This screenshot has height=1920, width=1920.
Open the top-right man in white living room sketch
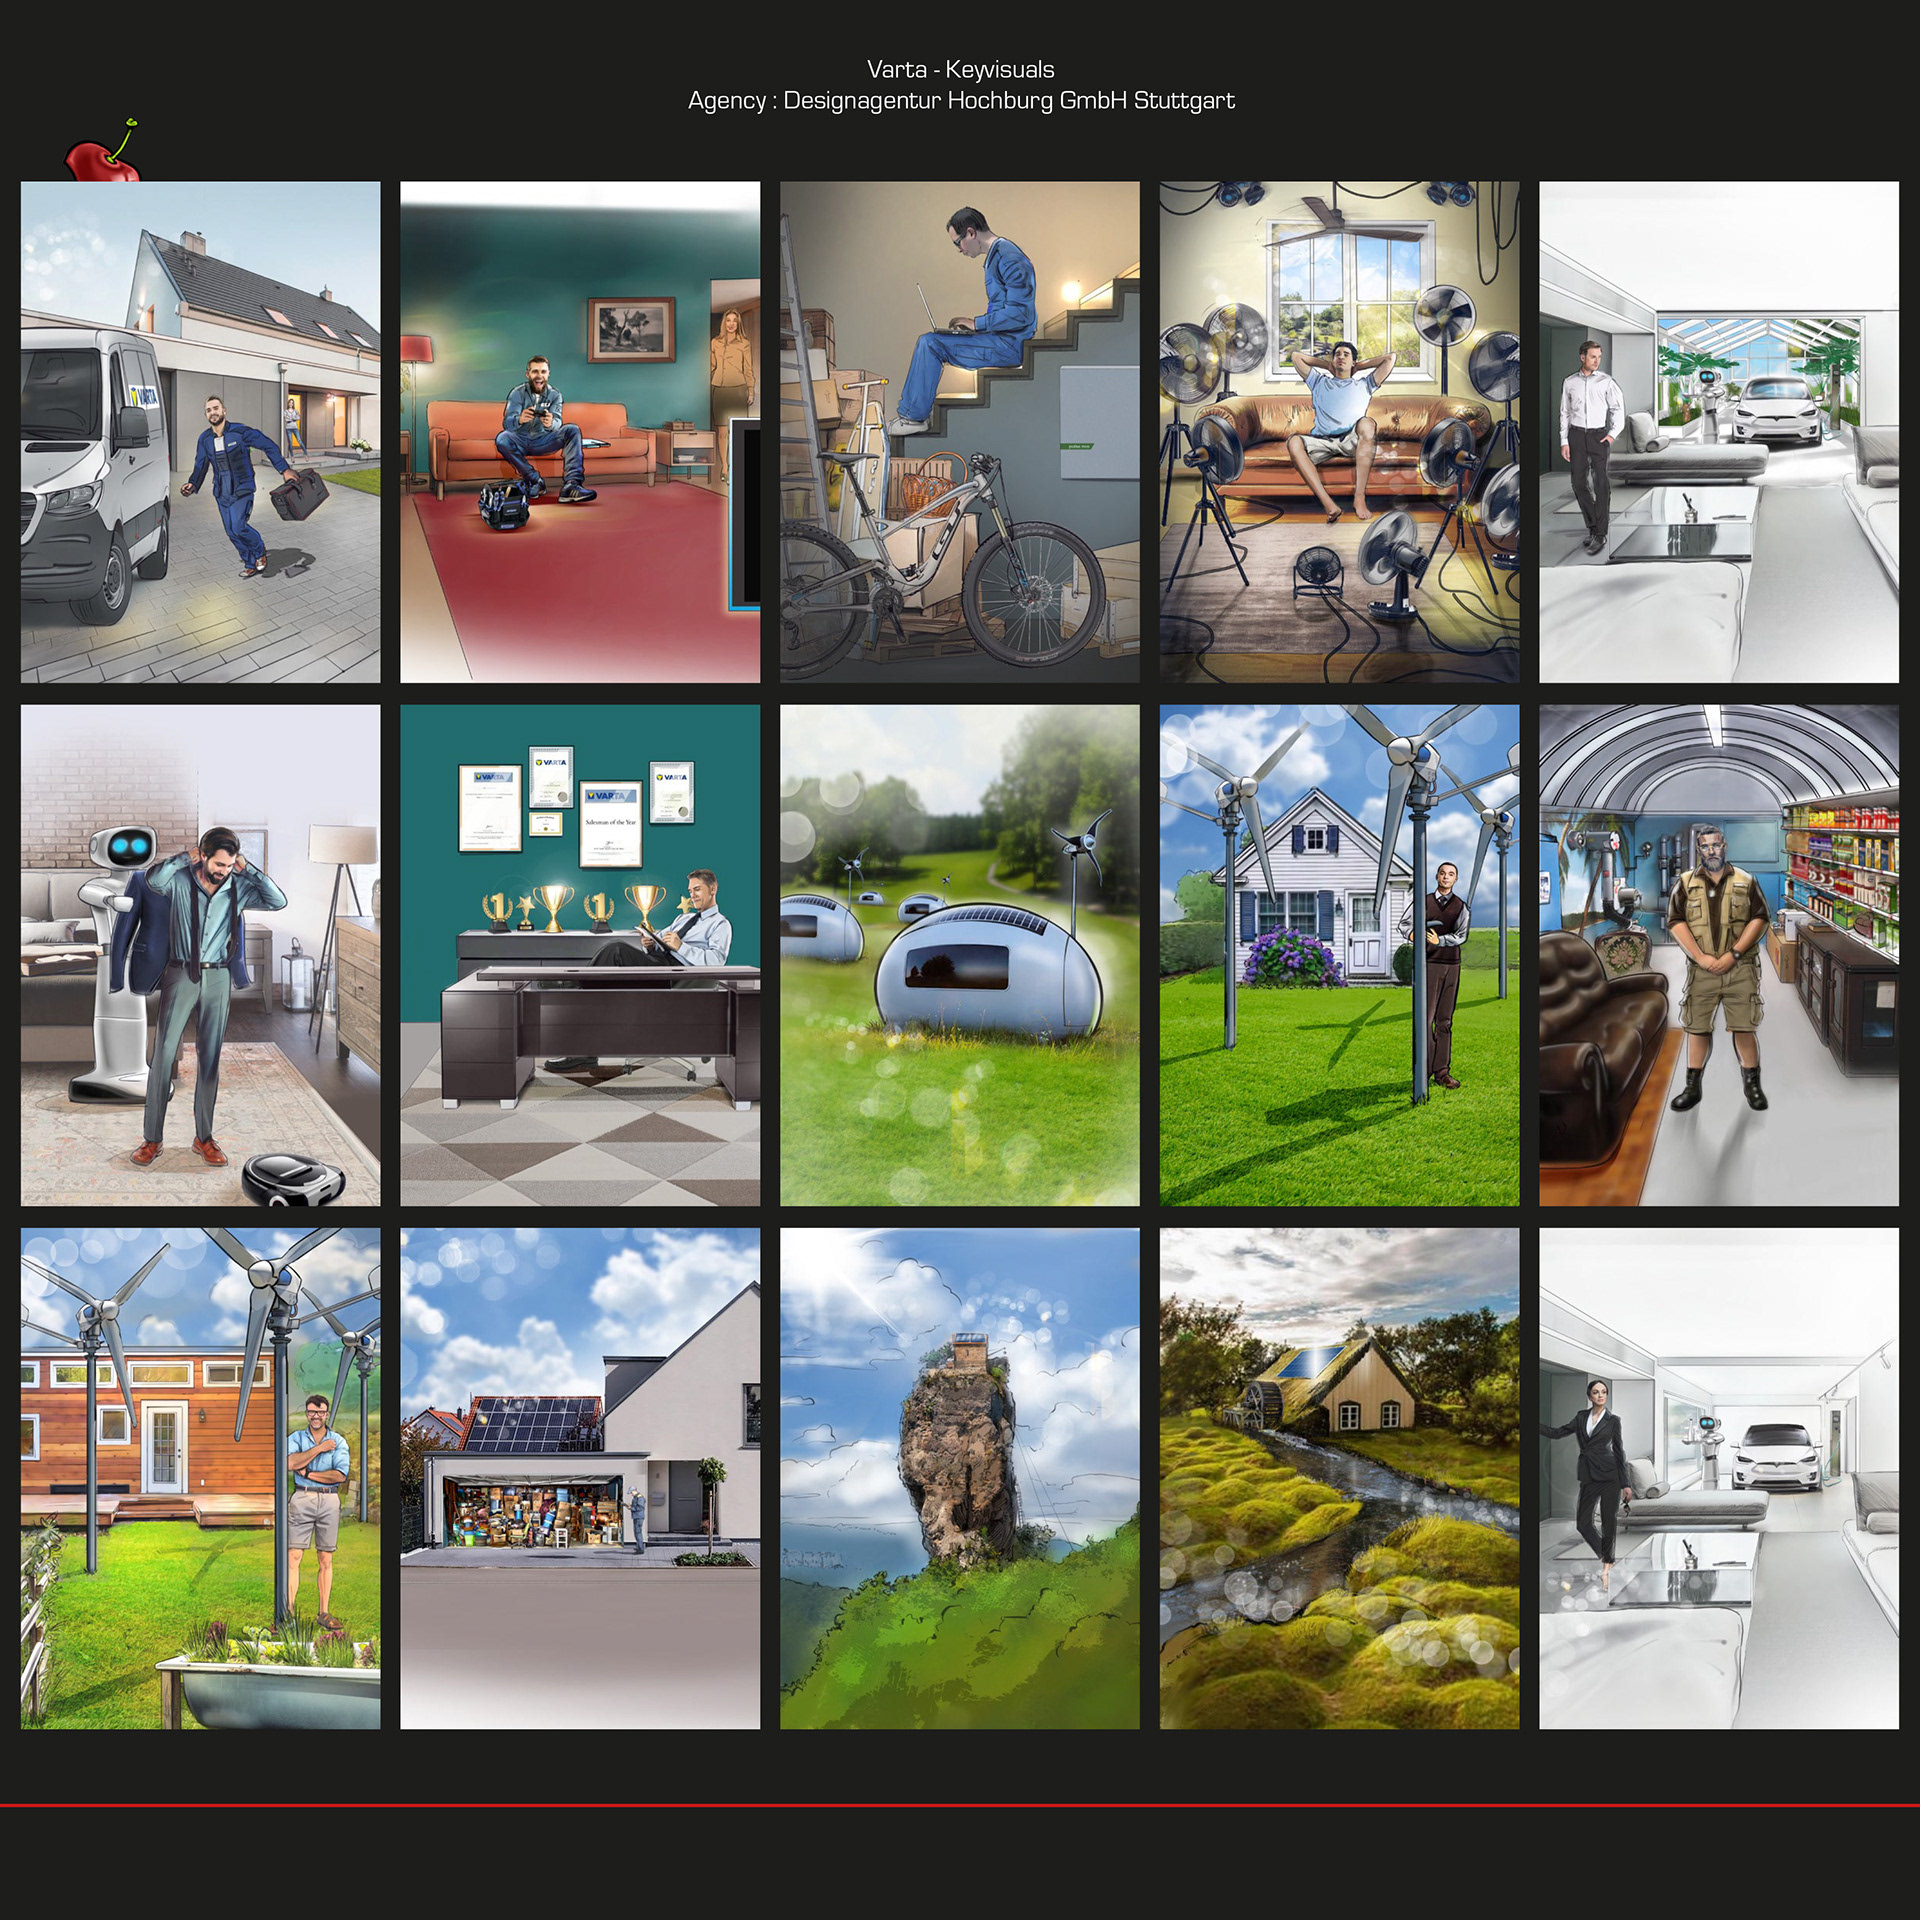click(1718, 432)
